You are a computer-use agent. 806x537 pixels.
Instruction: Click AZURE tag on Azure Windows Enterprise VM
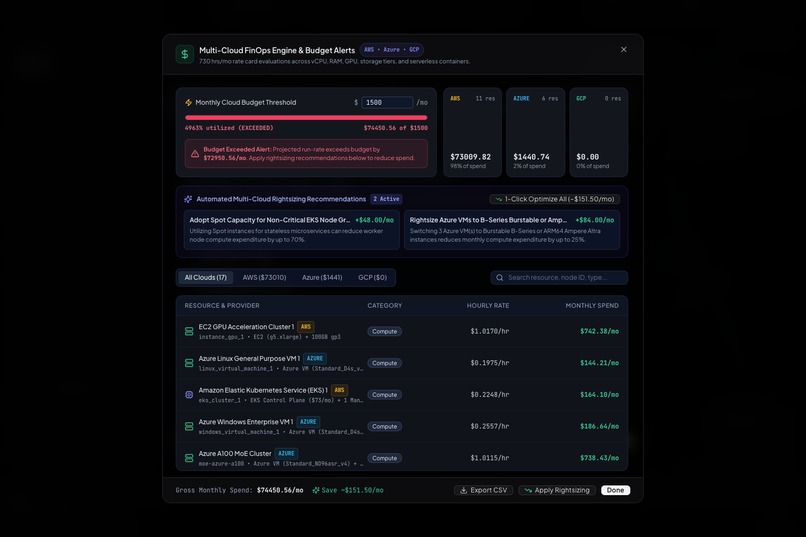click(x=308, y=422)
